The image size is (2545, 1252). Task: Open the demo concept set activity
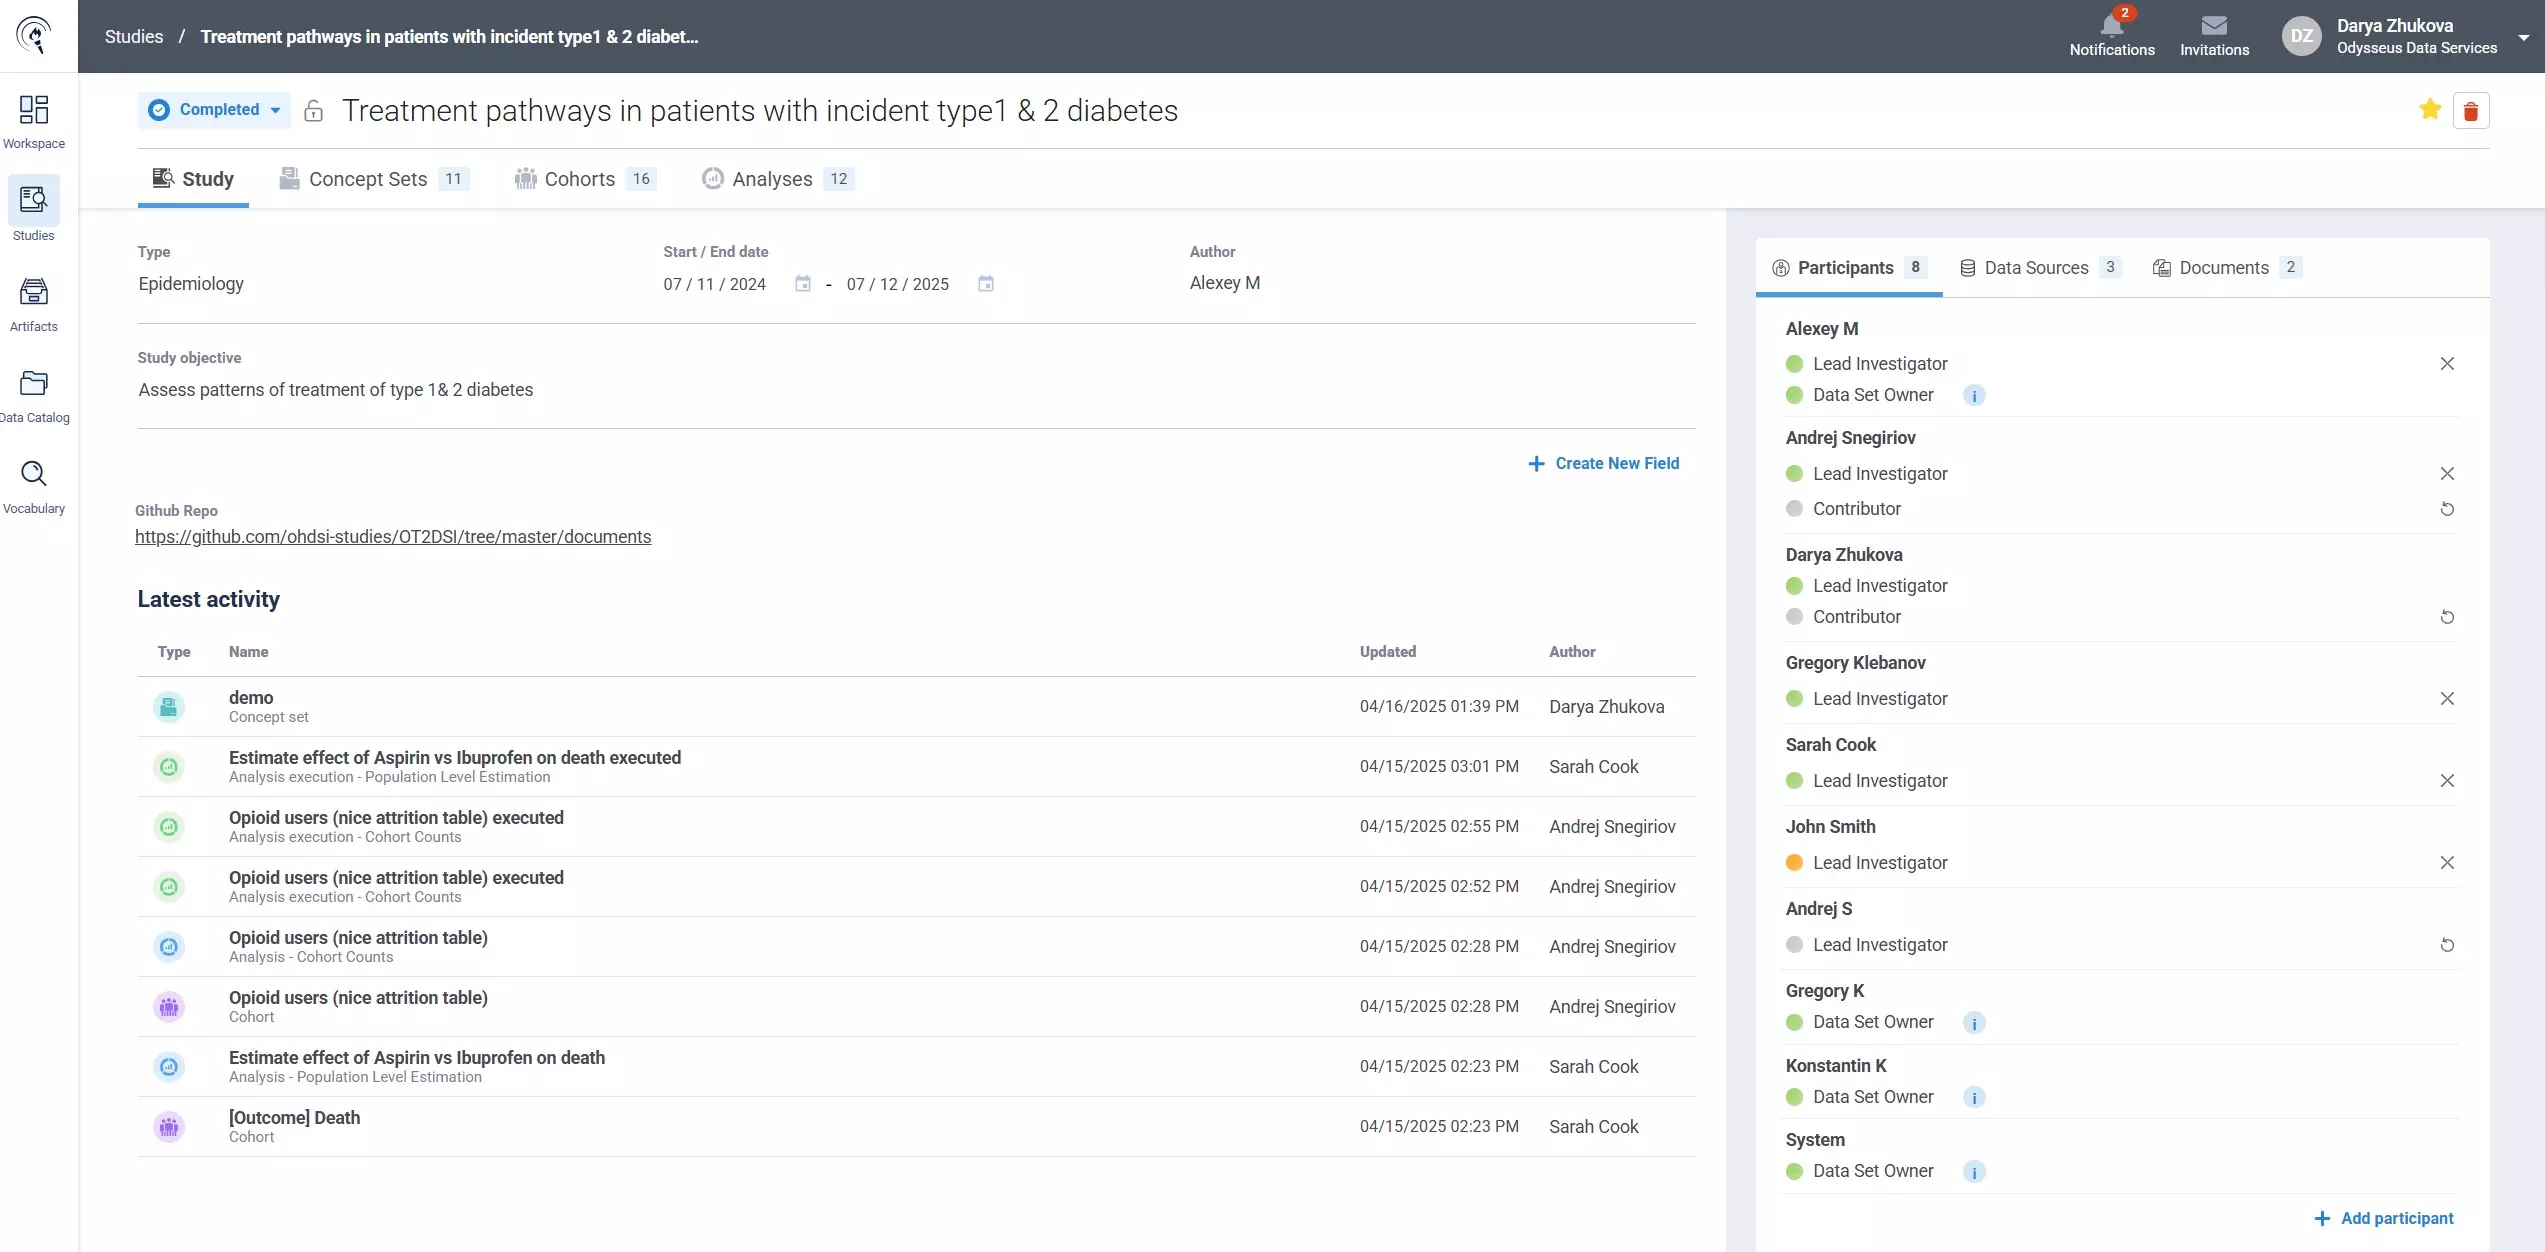pyautogui.click(x=916, y=707)
